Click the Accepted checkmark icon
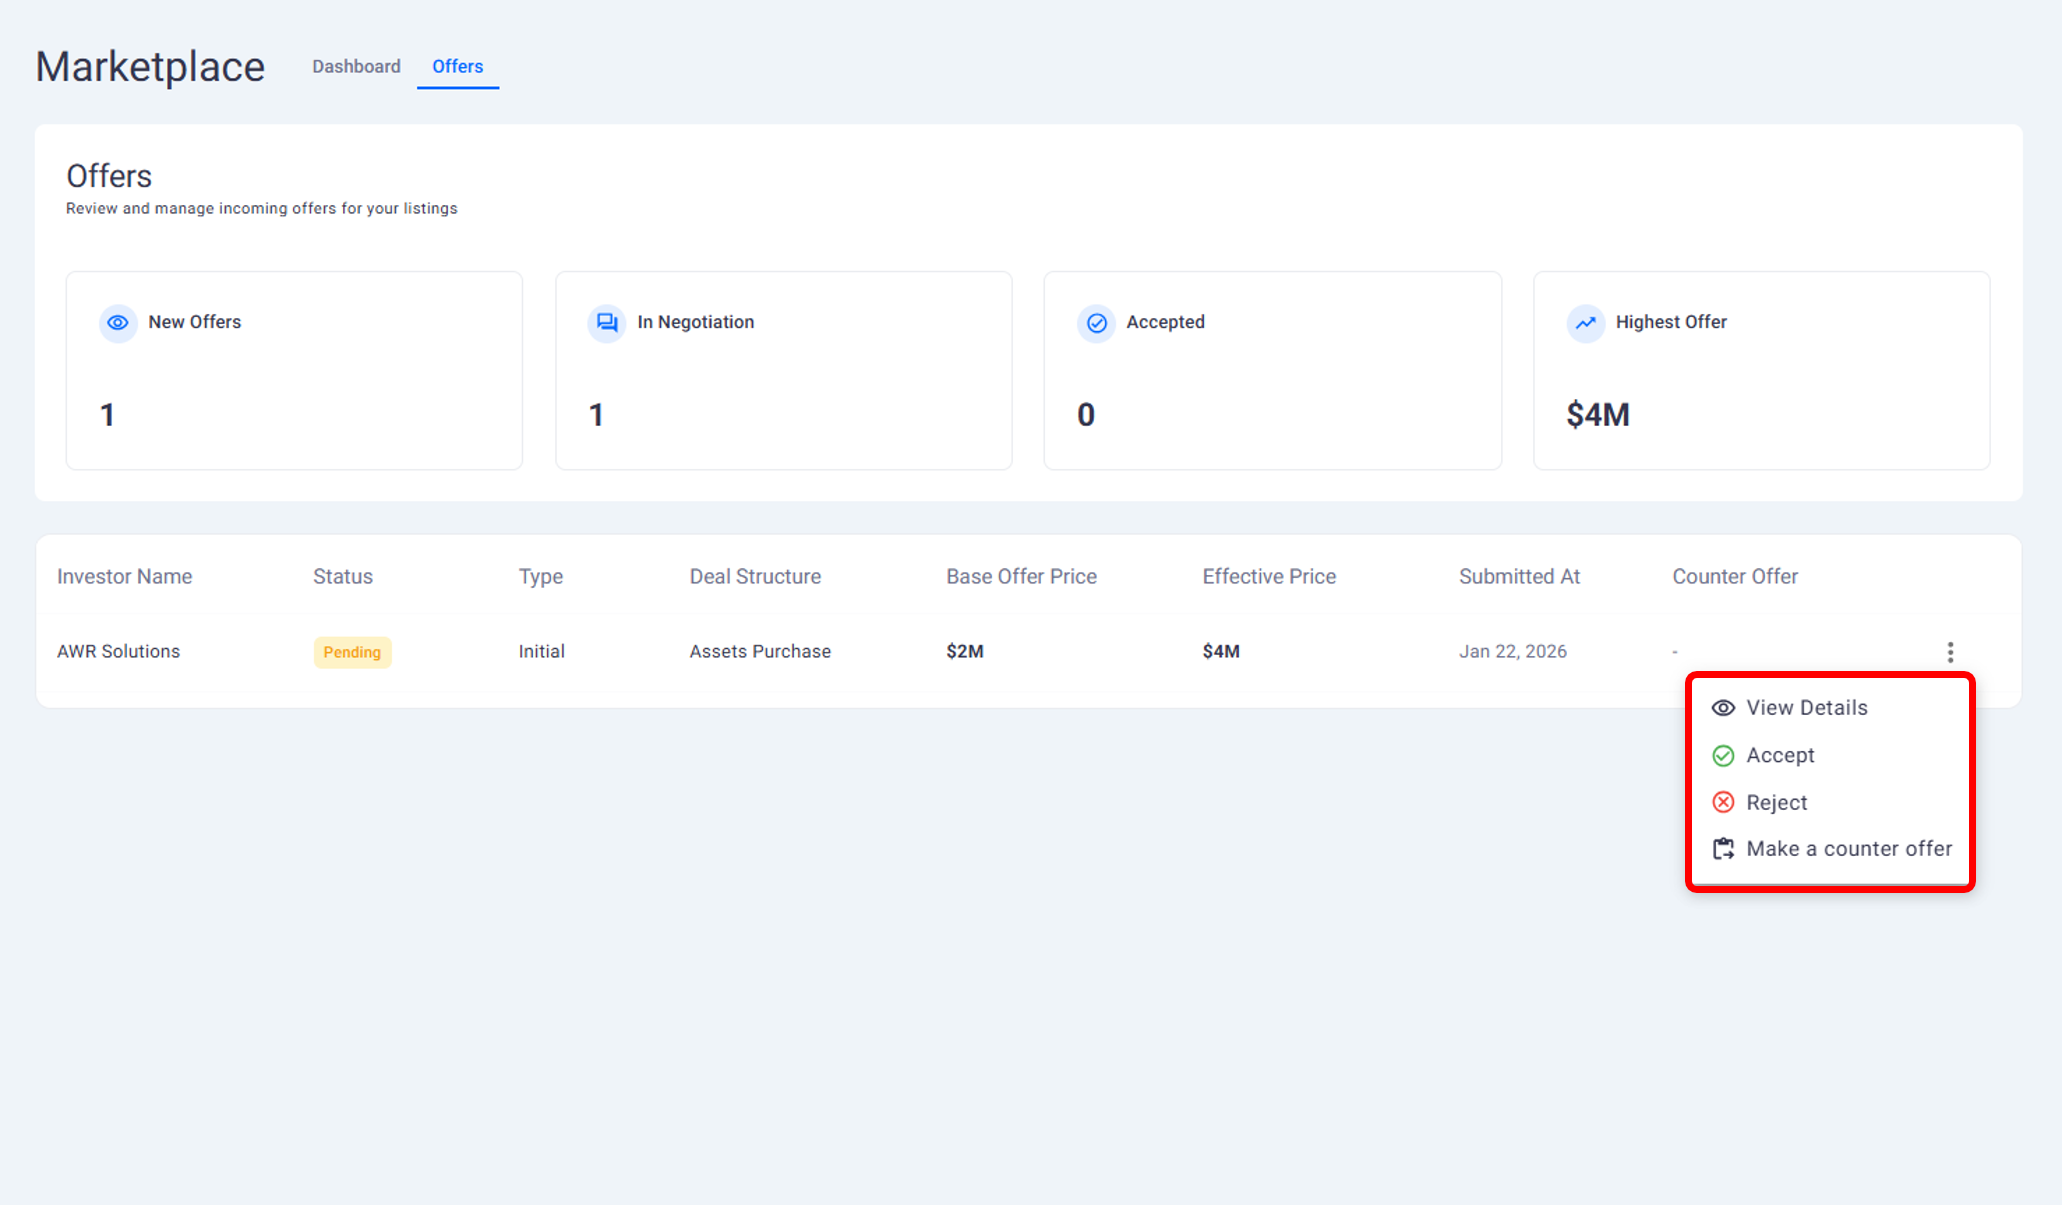This screenshot has width=2062, height=1205. point(1096,323)
